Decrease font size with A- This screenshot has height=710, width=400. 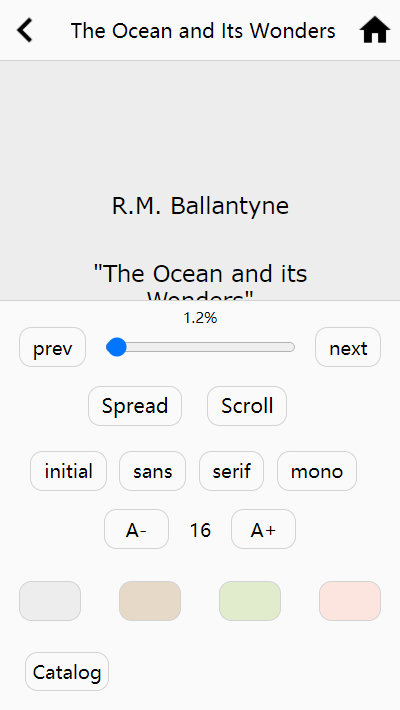136,529
